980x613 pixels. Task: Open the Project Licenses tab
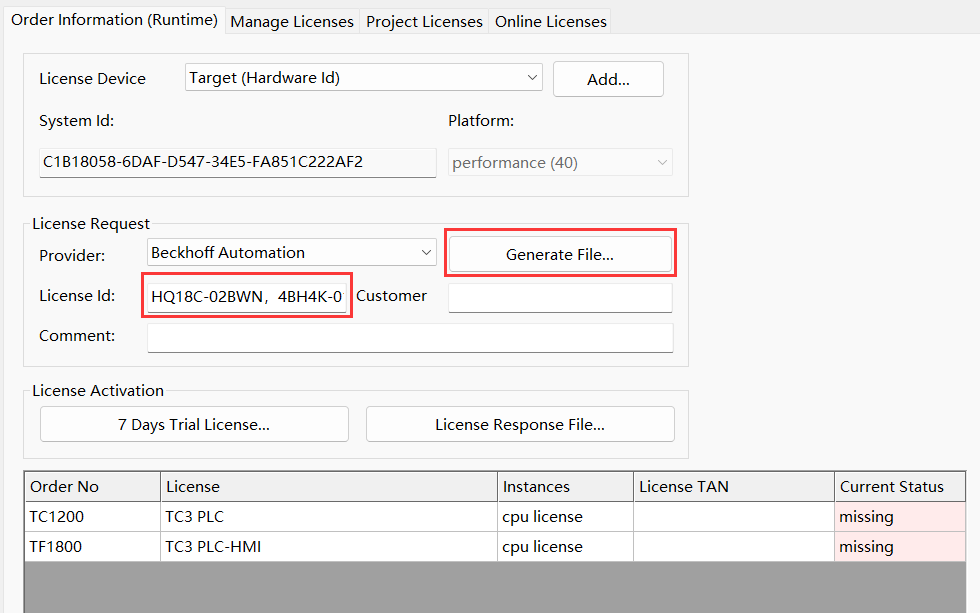[424, 21]
